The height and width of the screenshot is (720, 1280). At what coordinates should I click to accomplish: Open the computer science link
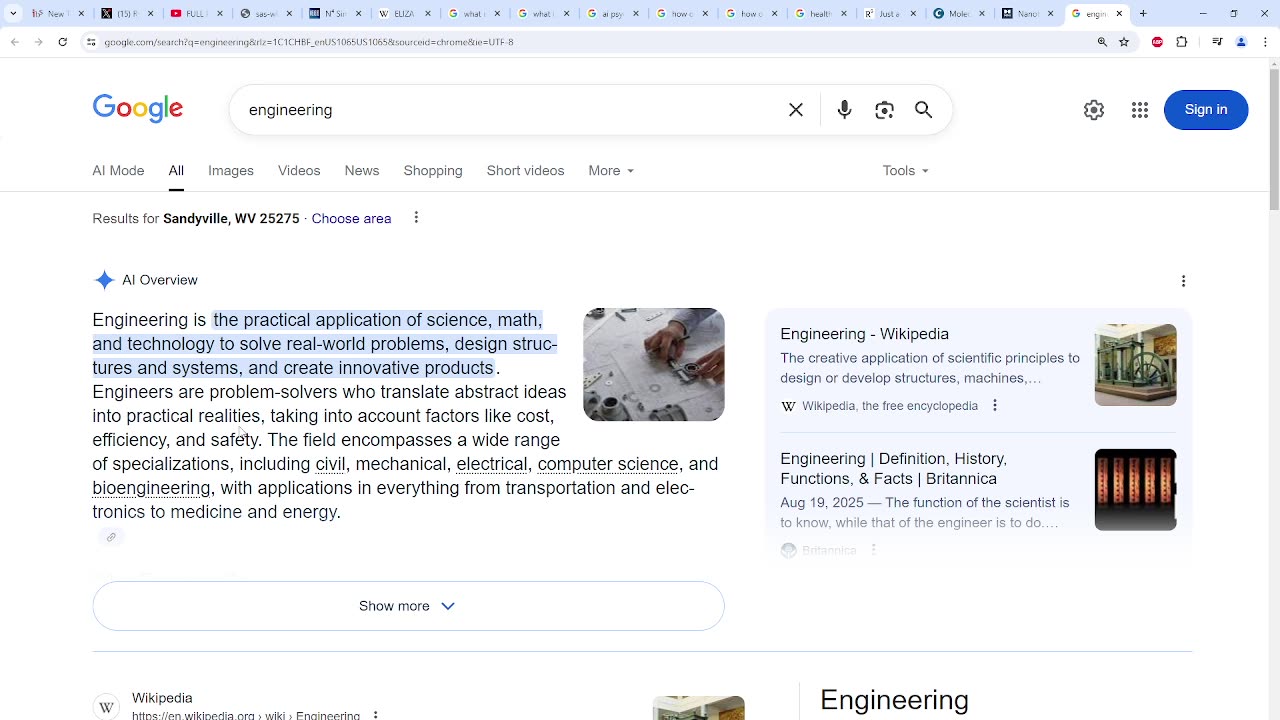point(608,464)
